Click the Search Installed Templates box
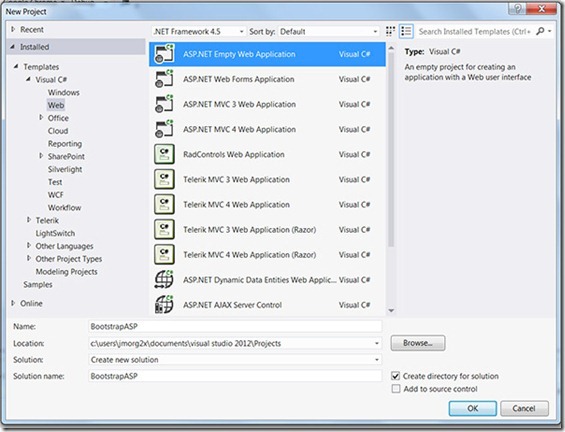The image size is (565, 432). [475, 31]
